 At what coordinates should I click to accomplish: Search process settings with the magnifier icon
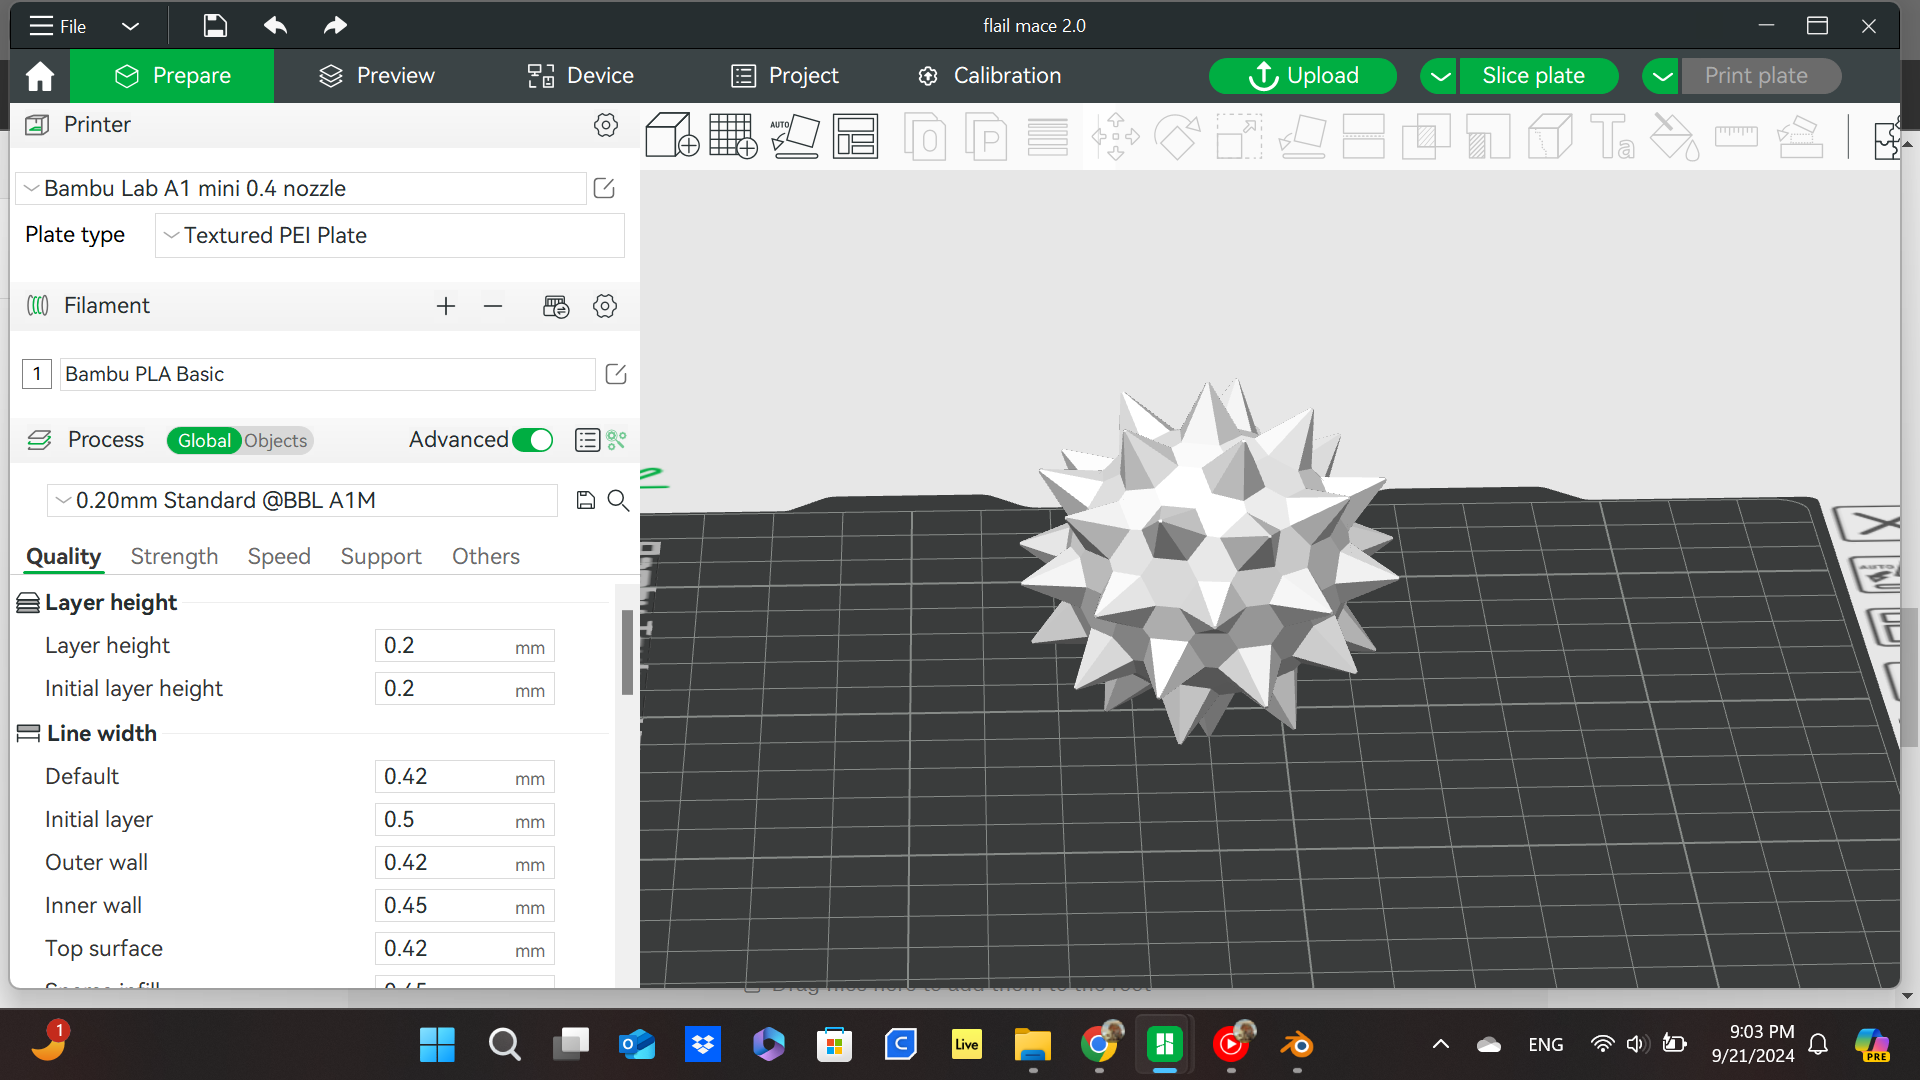point(618,500)
